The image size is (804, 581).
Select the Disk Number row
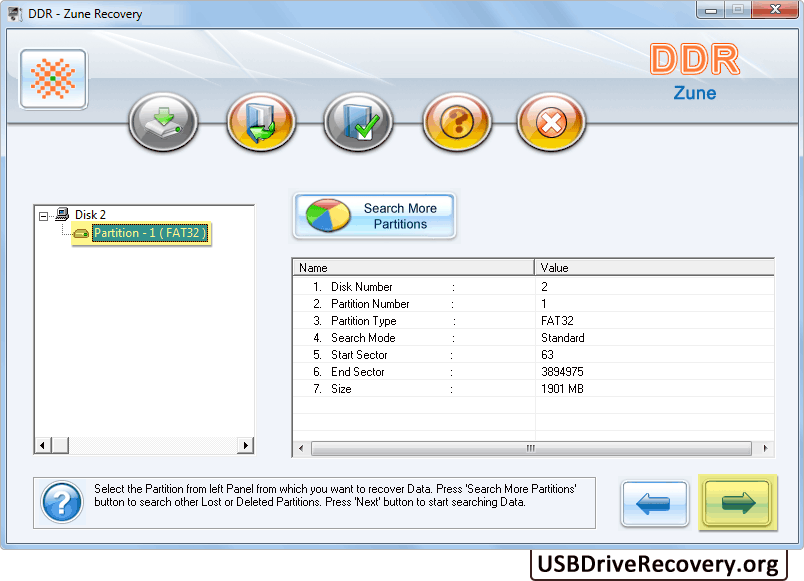pyautogui.click(x=533, y=287)
